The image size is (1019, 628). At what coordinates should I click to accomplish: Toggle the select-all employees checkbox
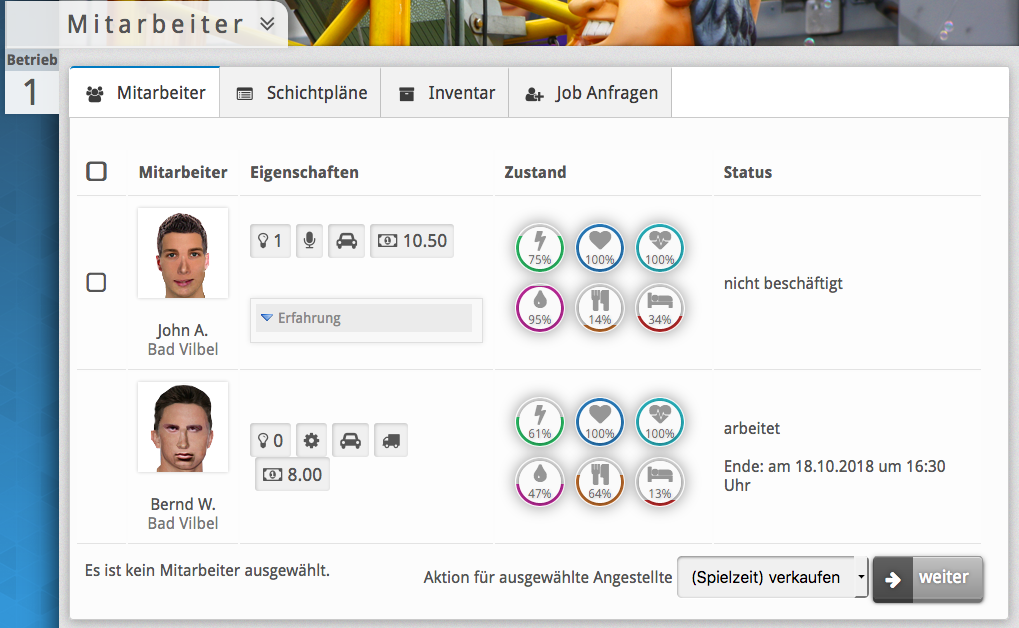point(96,172)
